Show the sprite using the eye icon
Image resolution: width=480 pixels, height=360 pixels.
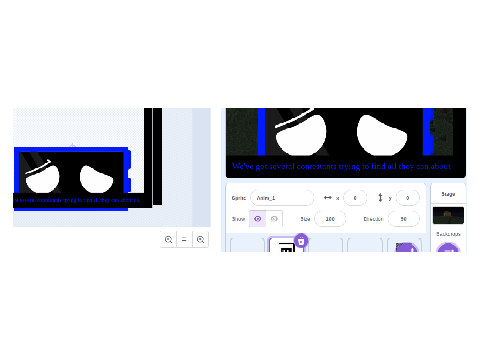point(257,219)
